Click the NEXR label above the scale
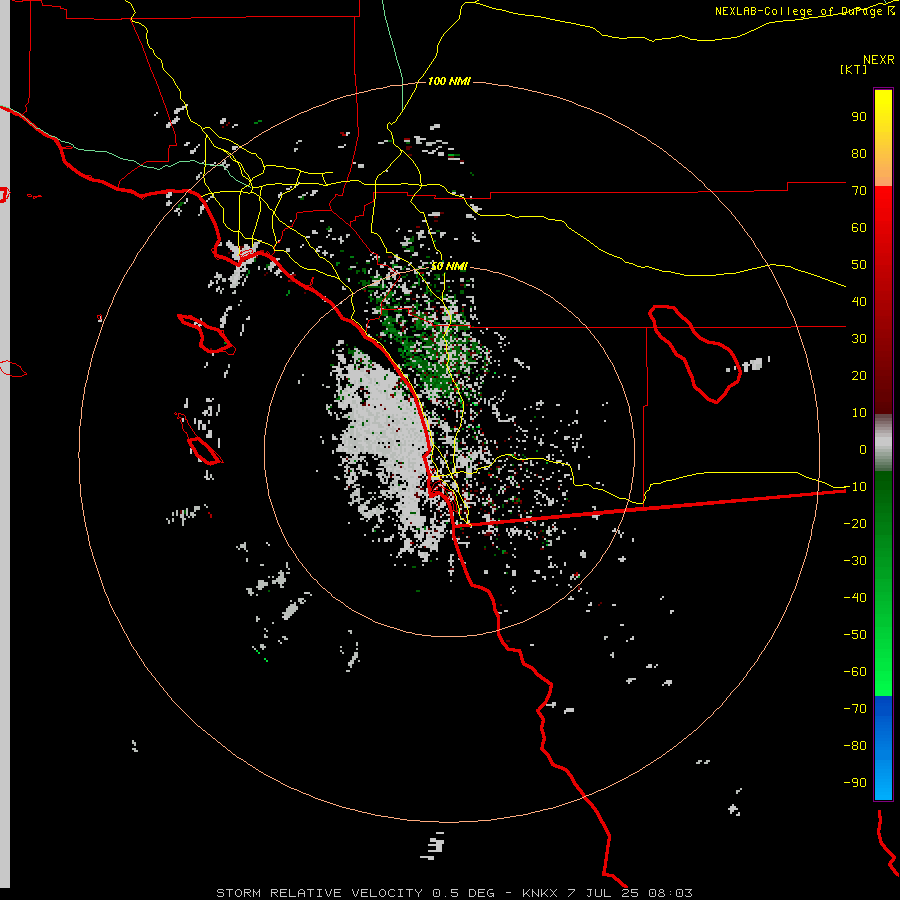Screen dimensions: 900x900 point(879,60)
